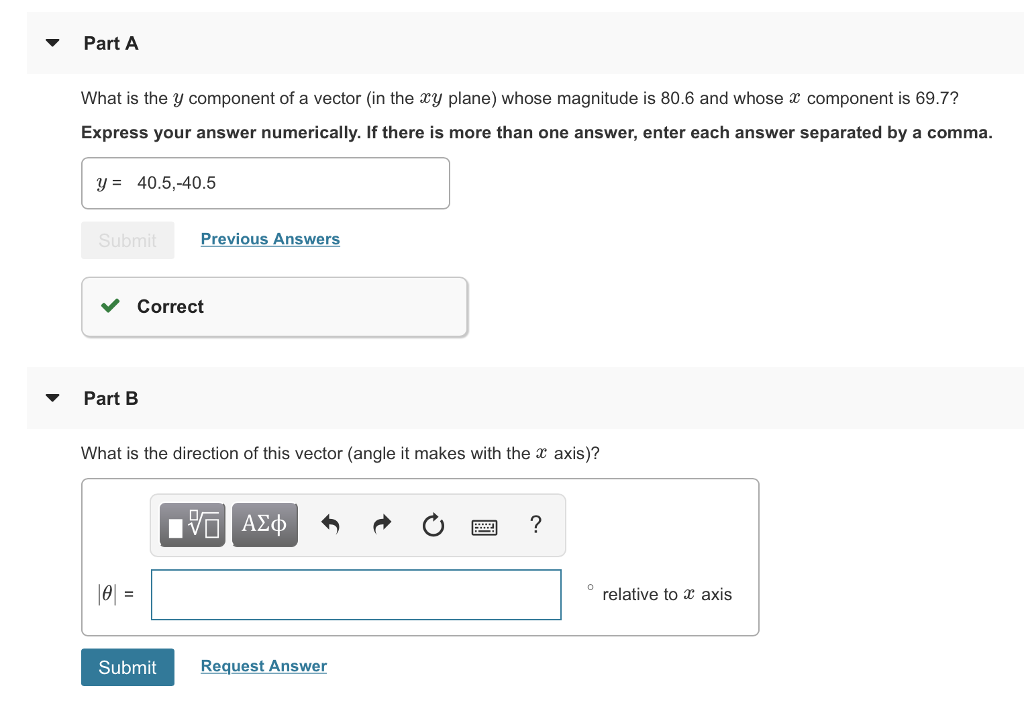Click the grayed-out Submit button
1024x717 pixels.
pyautogui.click(x=127, y=240)
